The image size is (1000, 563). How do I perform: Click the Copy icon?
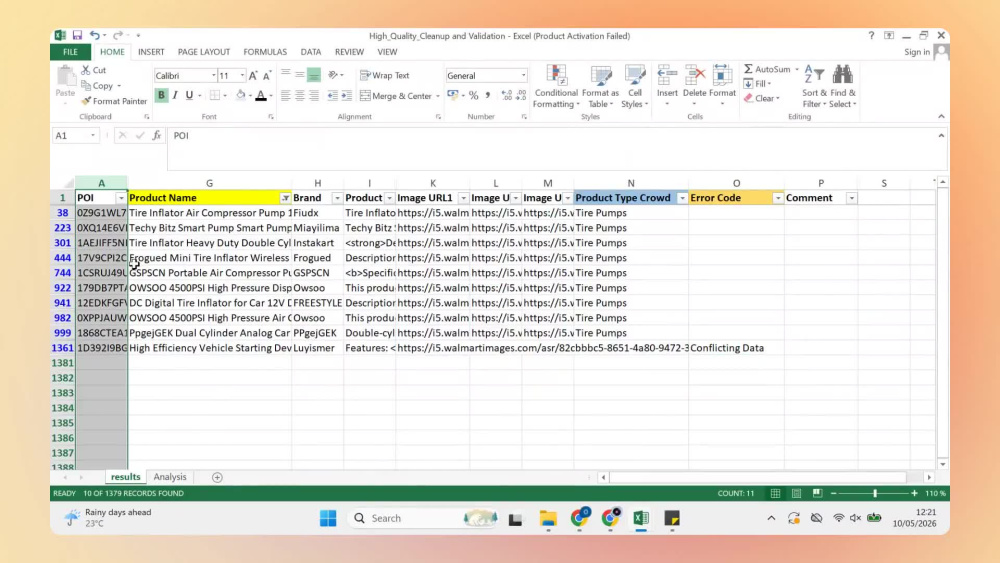86,85
